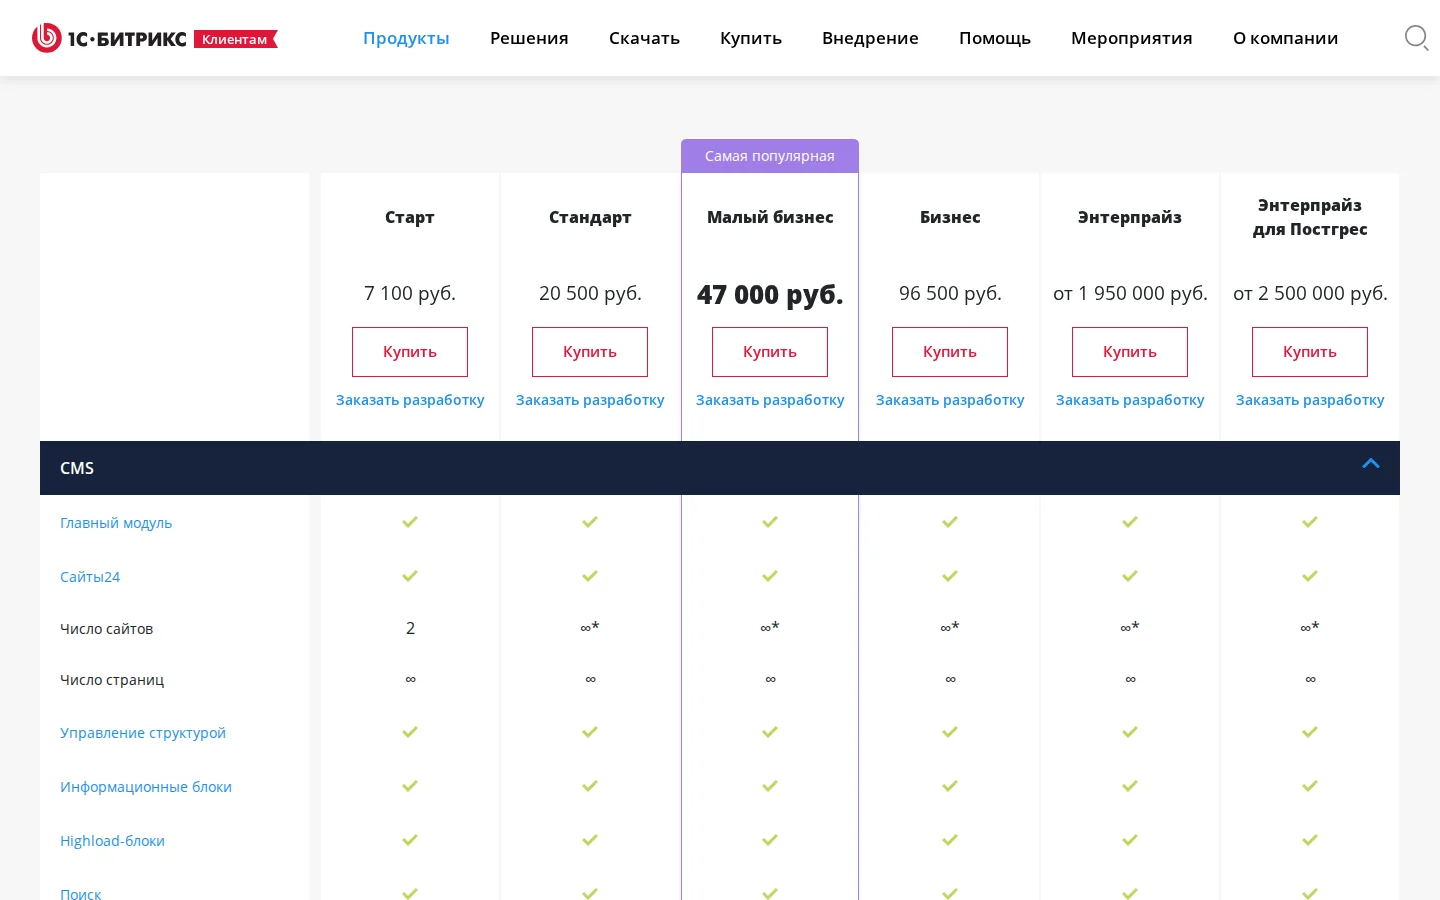This screenshot has height=900, width=1440.
Task: Click the 1C-Bitrix logo
Action: [x=109, y=38]
